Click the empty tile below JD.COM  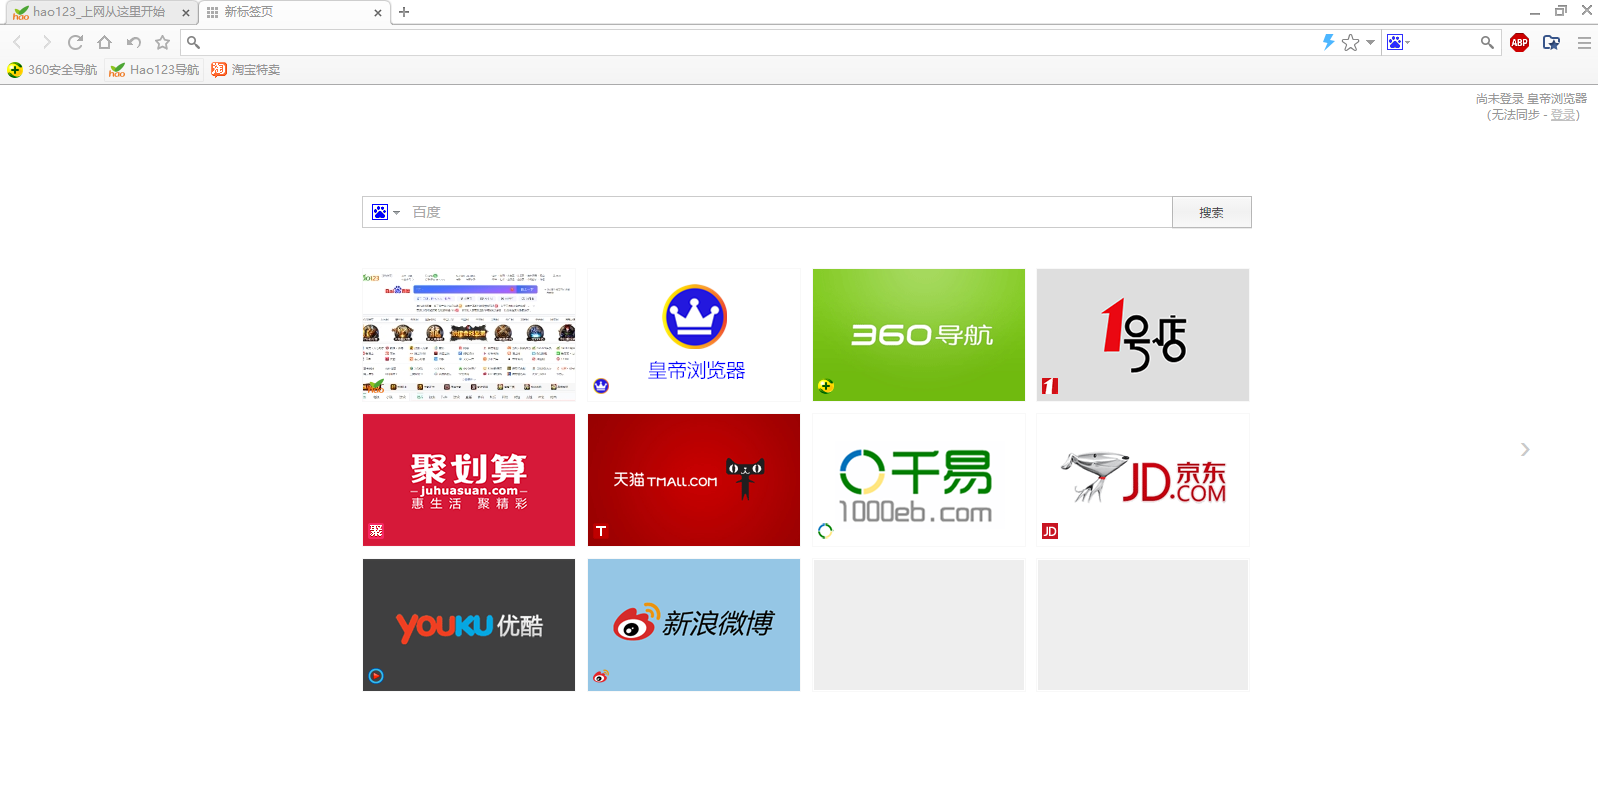[x=1143, y=625]
